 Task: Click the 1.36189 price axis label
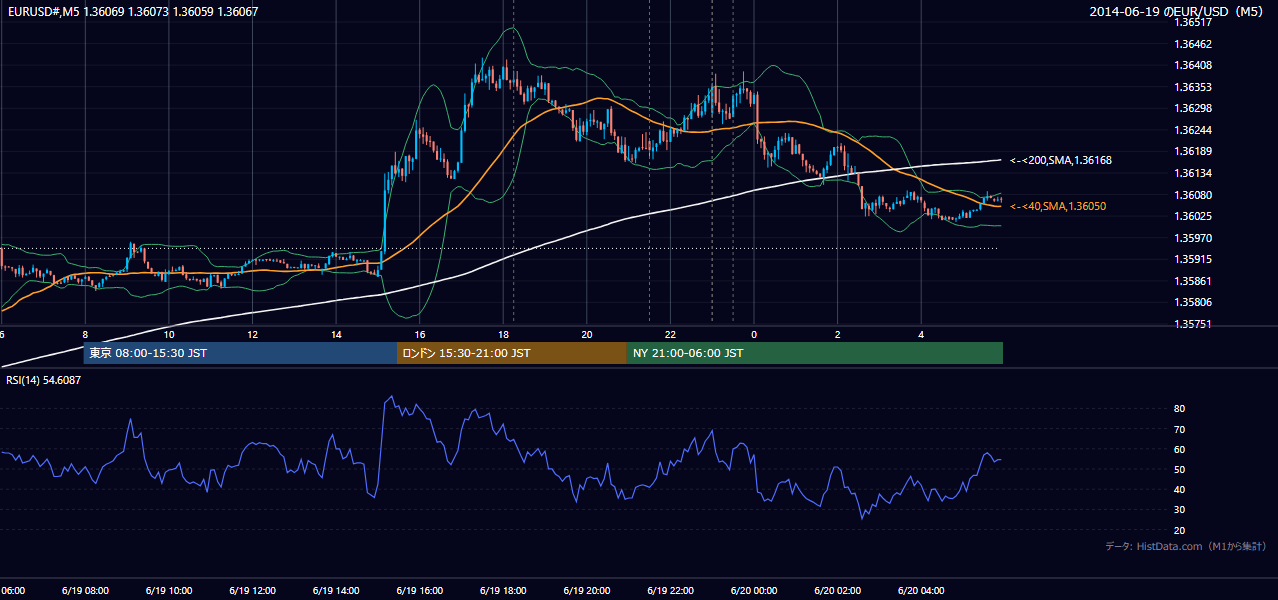[x=1193, y=151]
